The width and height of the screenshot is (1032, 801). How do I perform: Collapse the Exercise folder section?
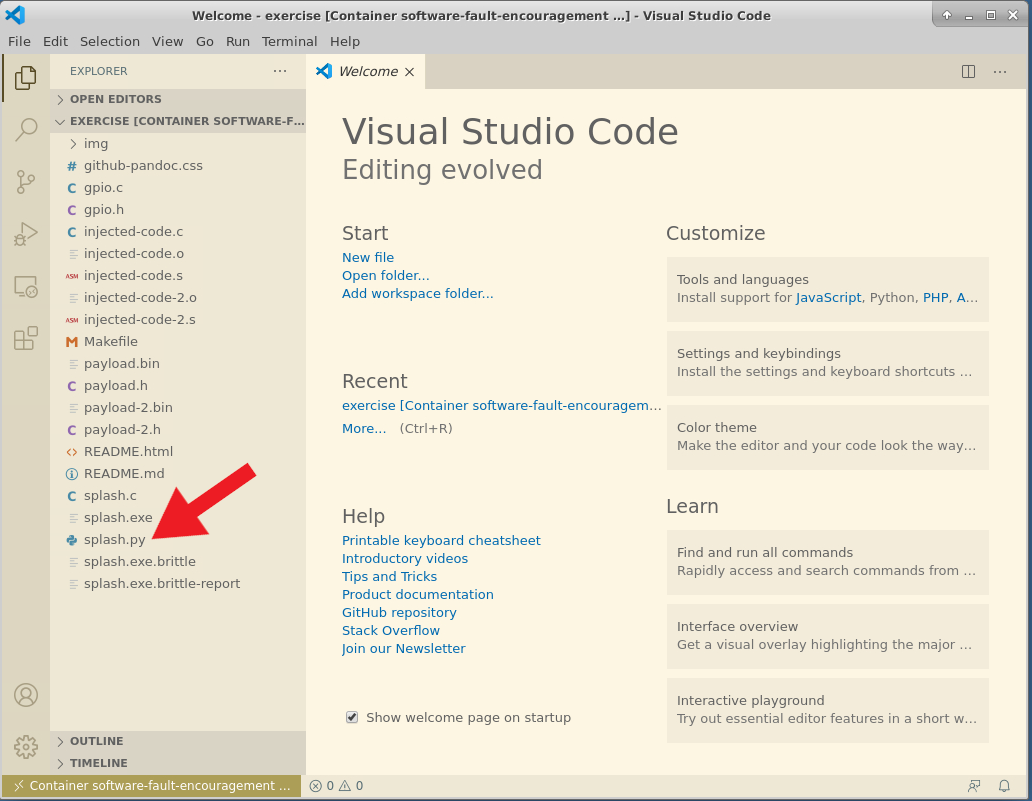(x=178, y=121)
